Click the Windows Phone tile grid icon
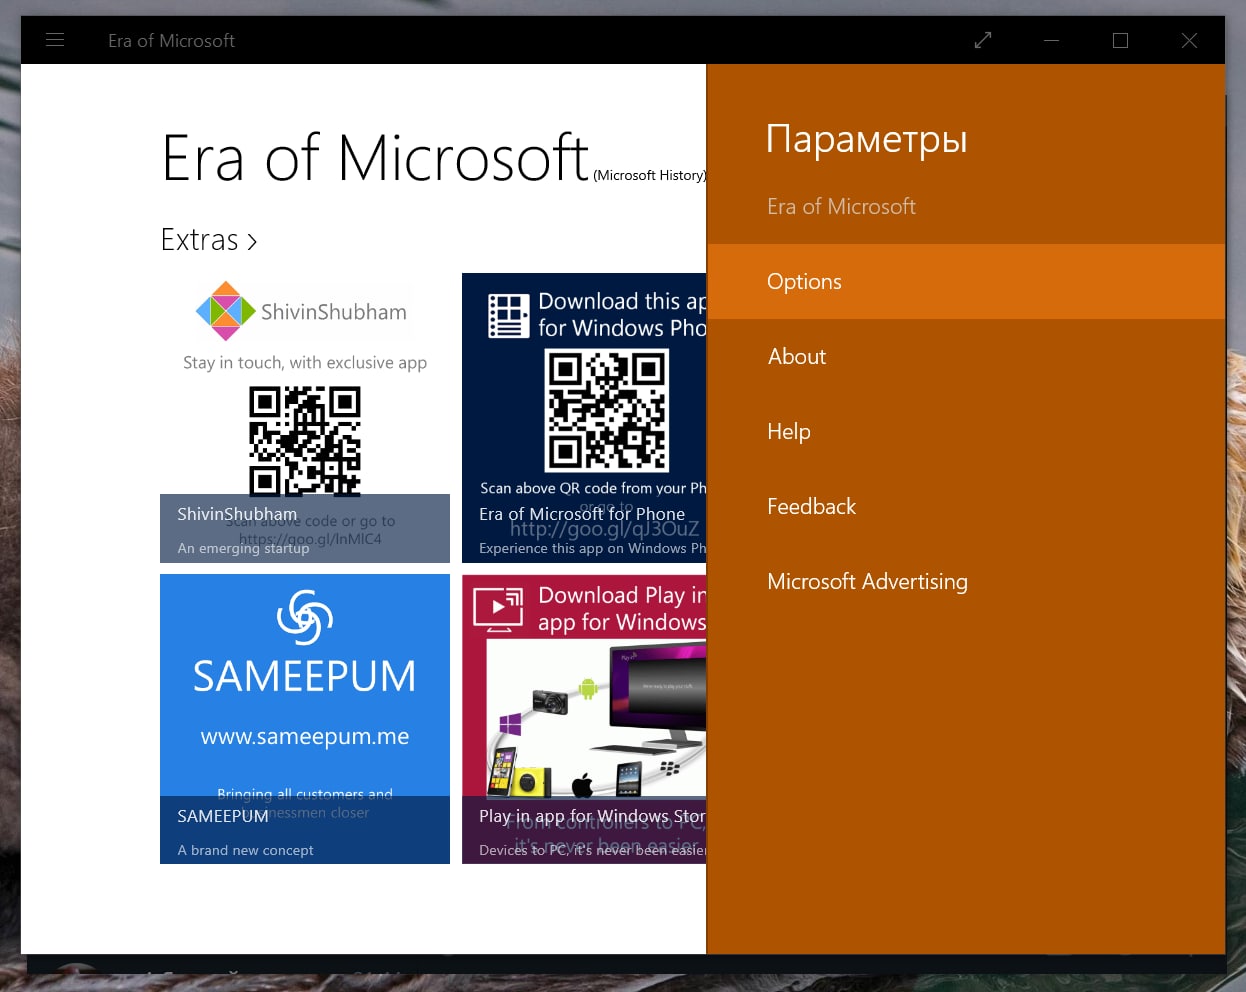The width and height of the screenshot is (1246, 992). tap(508, 315)
